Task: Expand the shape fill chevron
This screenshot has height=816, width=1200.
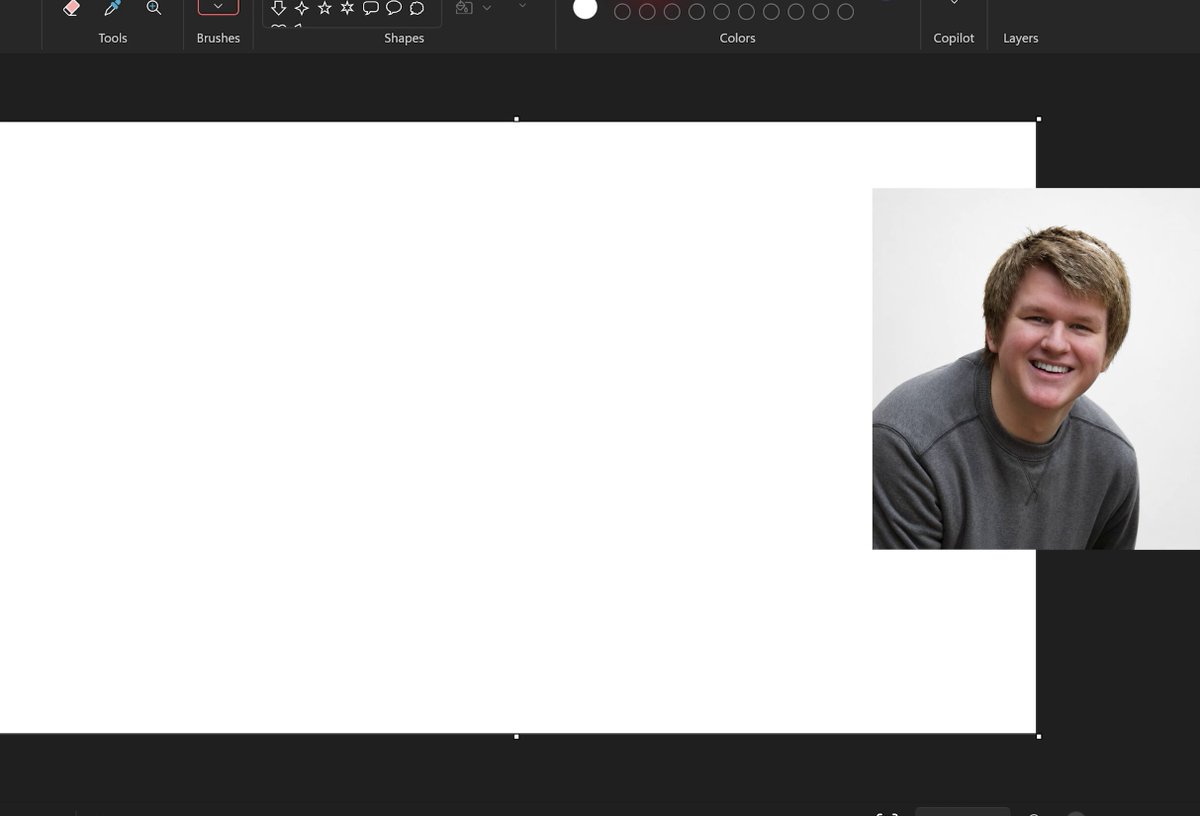Action: [487, 8]
